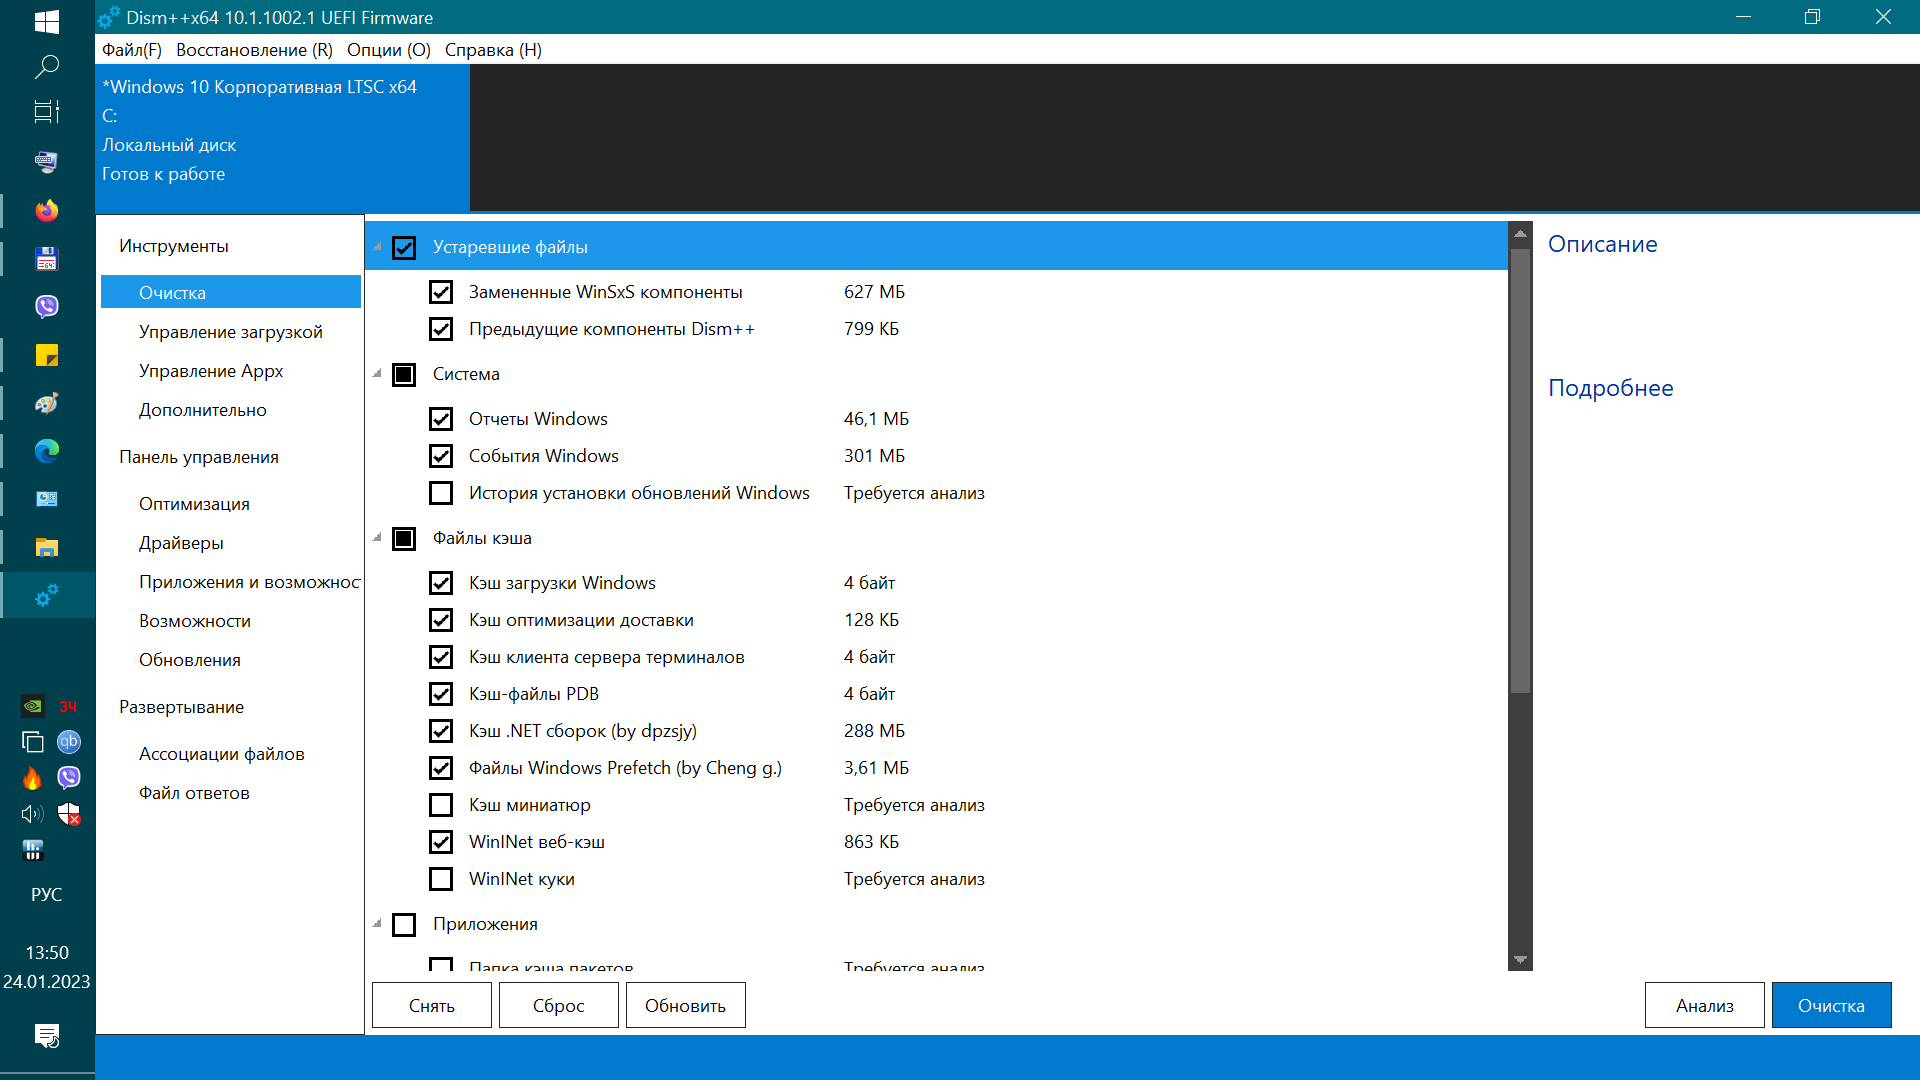Click the volume speaker tray icon
1920x1080 pixels.
(32, 814)
